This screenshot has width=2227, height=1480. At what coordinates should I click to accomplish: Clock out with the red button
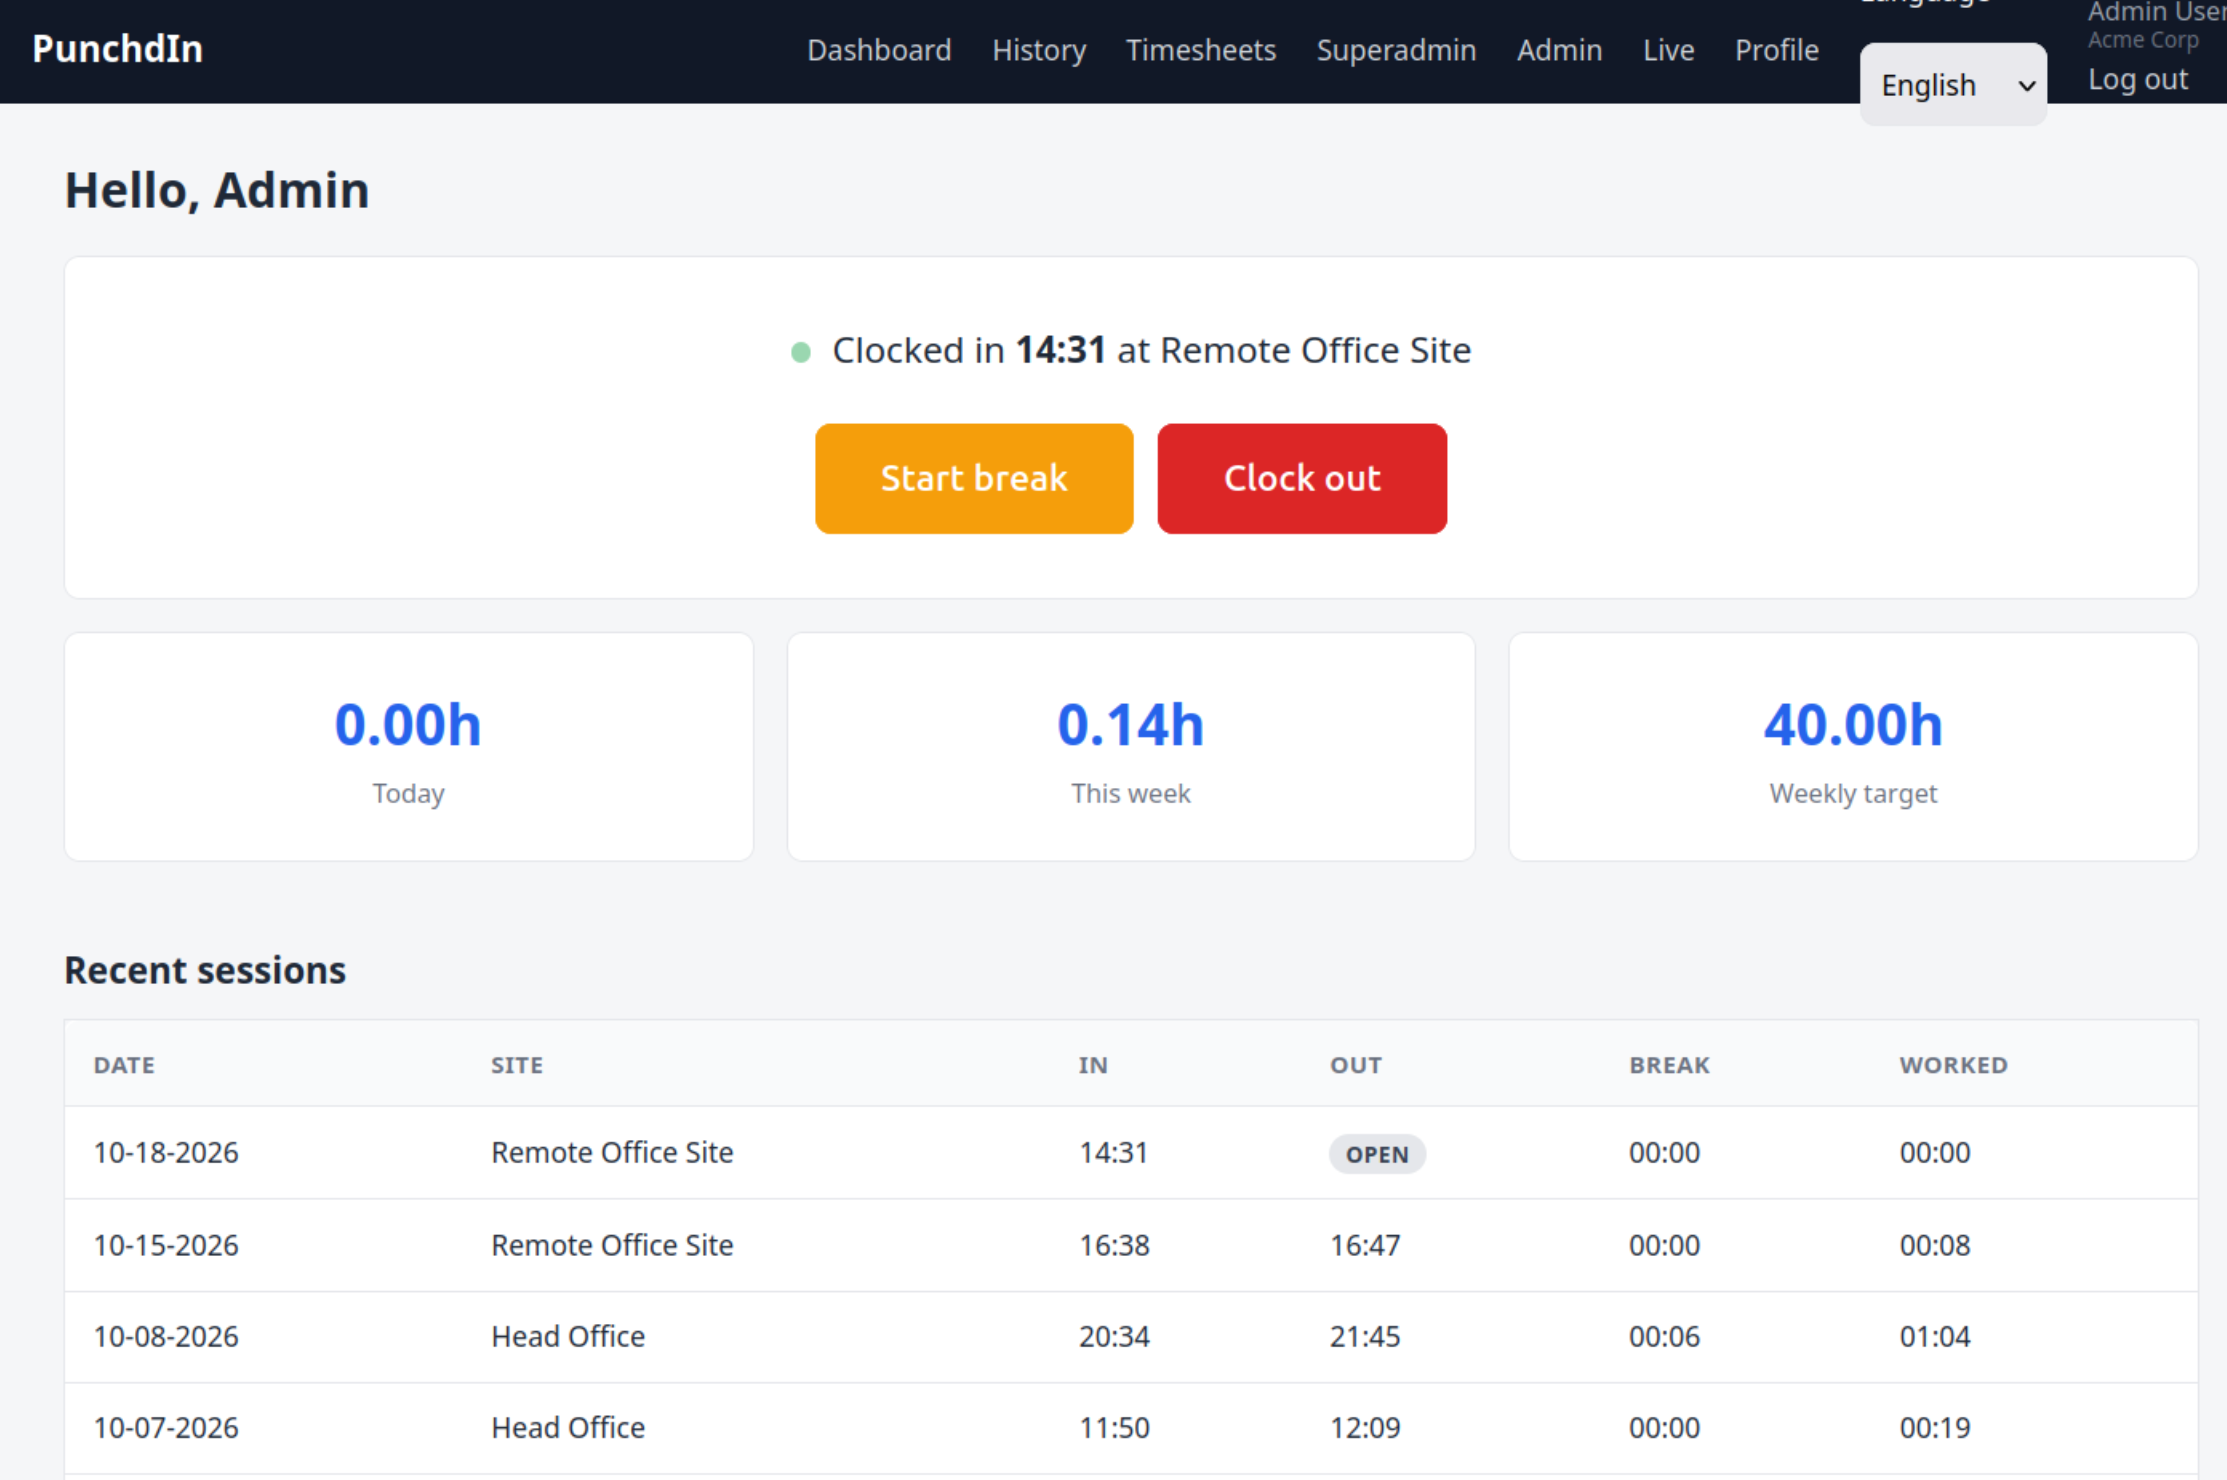click(x=1302, y=478)
